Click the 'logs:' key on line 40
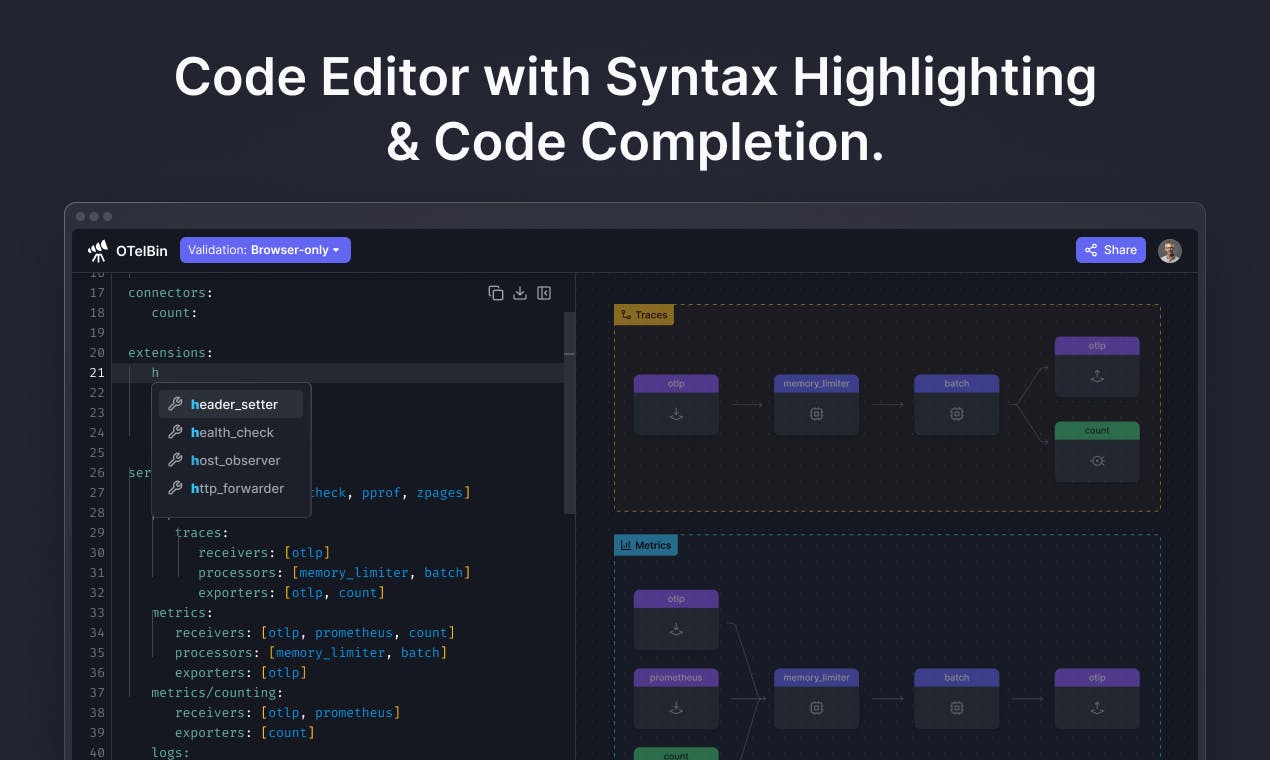This screenshot has width=1270, height=760. coord(170,752)
